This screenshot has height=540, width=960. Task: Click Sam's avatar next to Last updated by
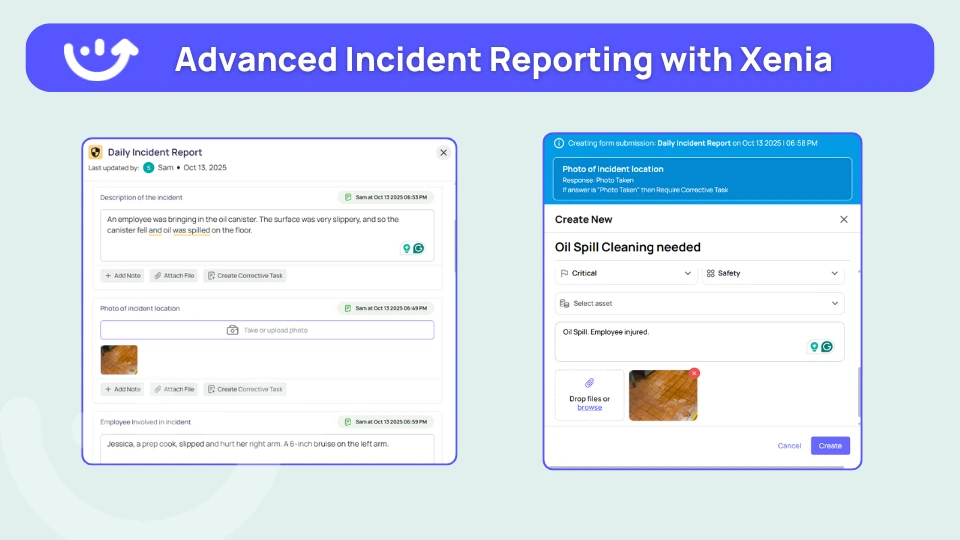click(148, 168)
